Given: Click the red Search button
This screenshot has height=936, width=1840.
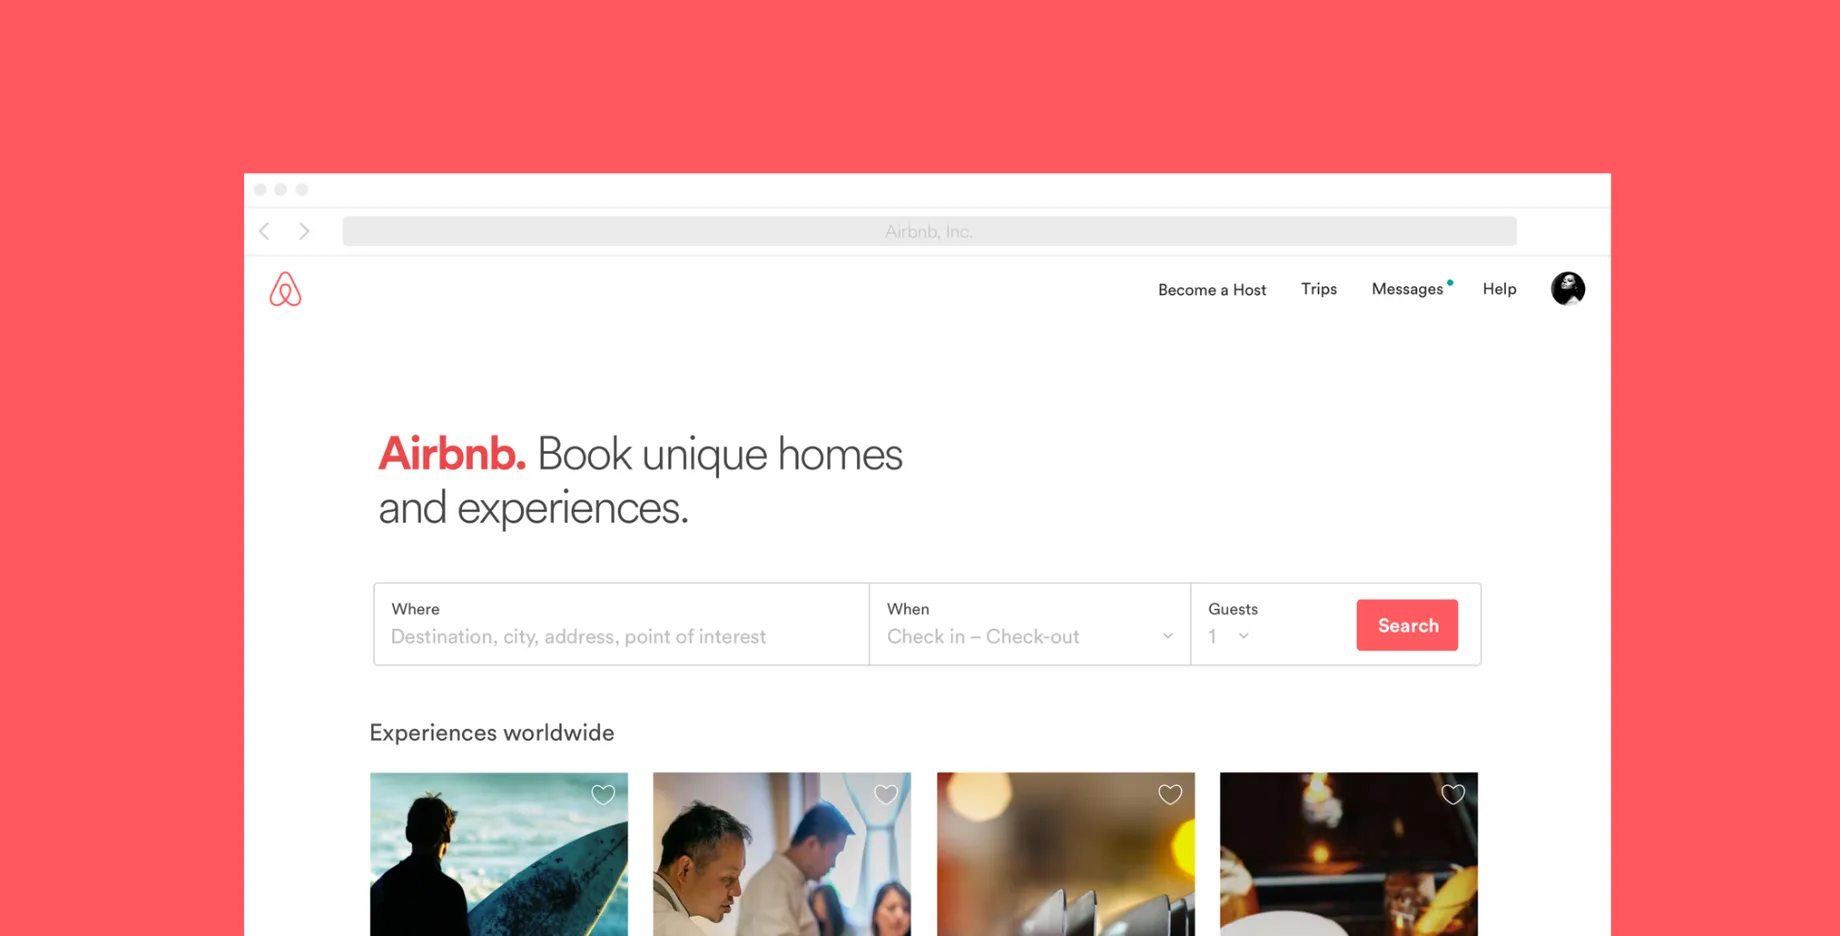Looking at the screenshot, I should coord(1407,625).
